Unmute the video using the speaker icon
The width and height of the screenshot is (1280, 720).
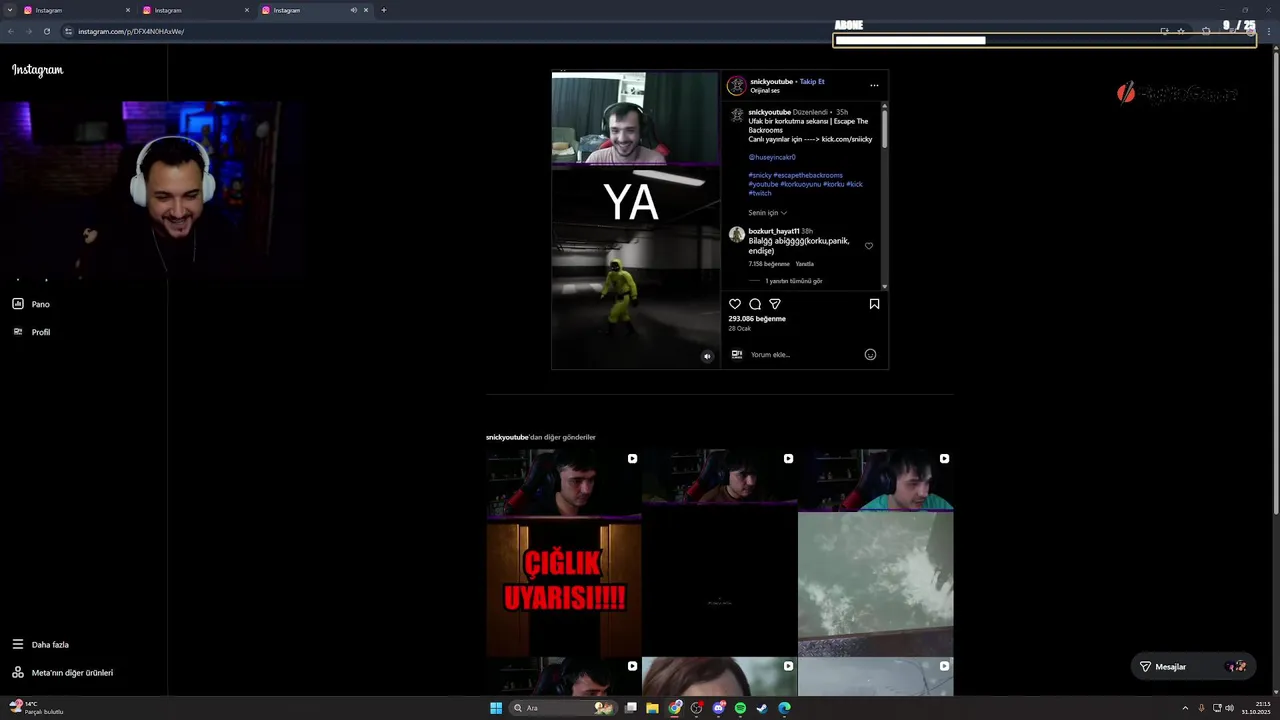[x=707, y=356]
